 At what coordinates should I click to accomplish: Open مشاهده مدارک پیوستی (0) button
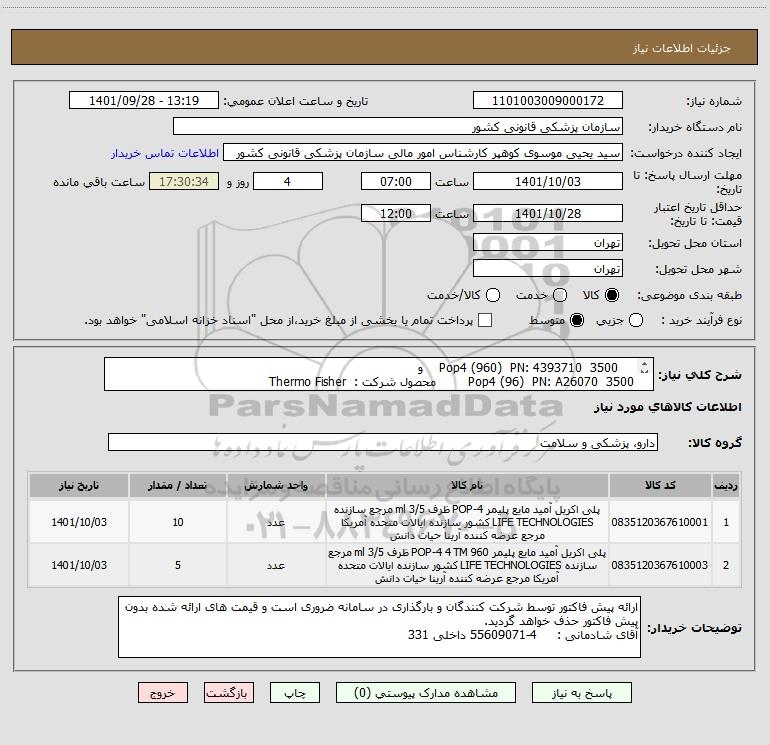(426, 693)
